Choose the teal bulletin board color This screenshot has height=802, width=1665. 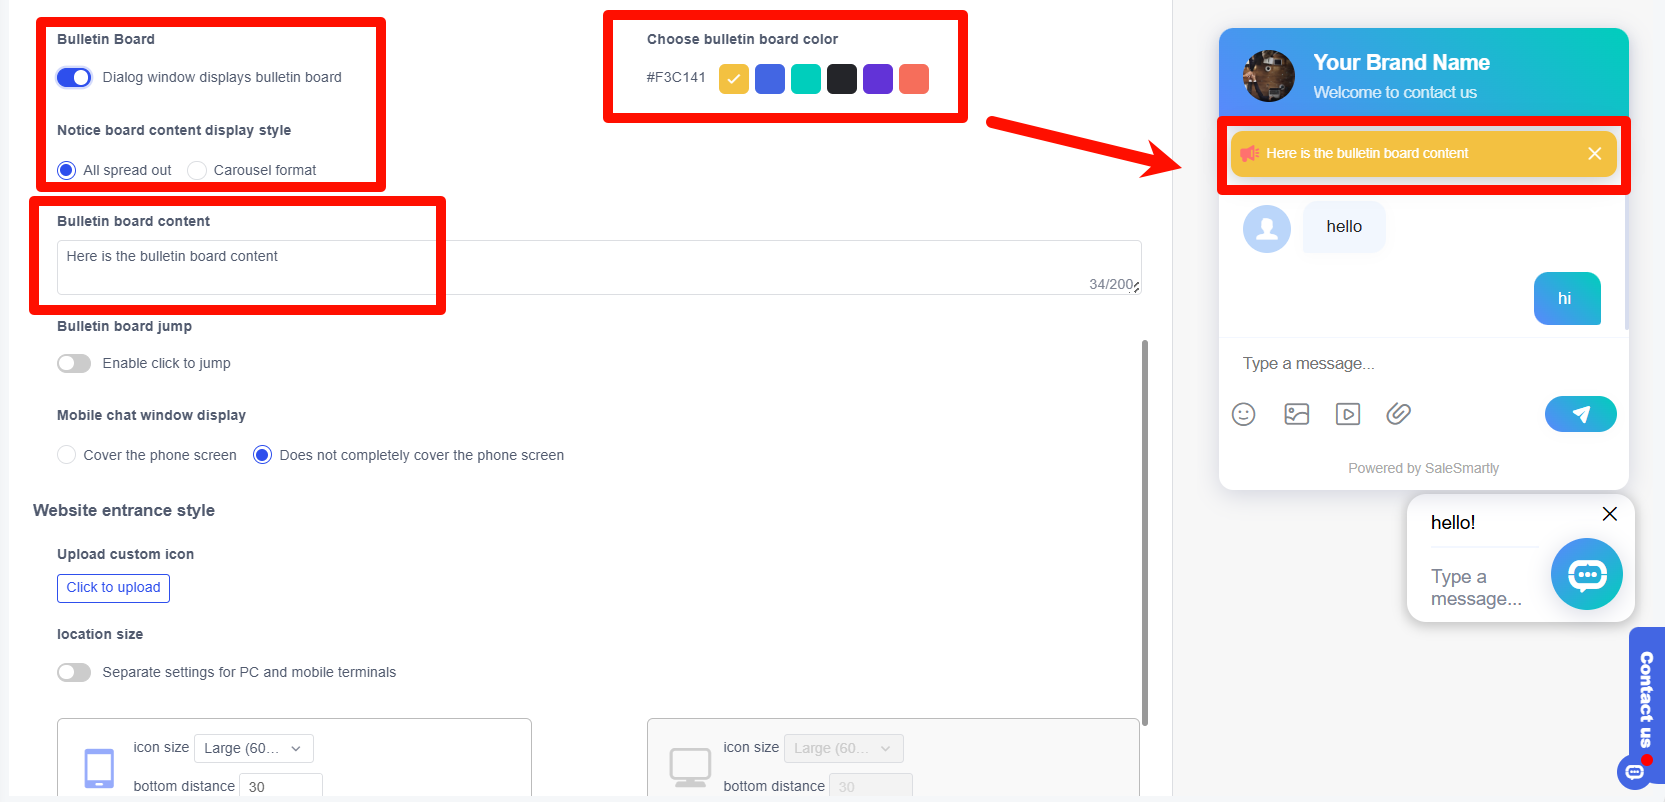[x=806, y=79]
